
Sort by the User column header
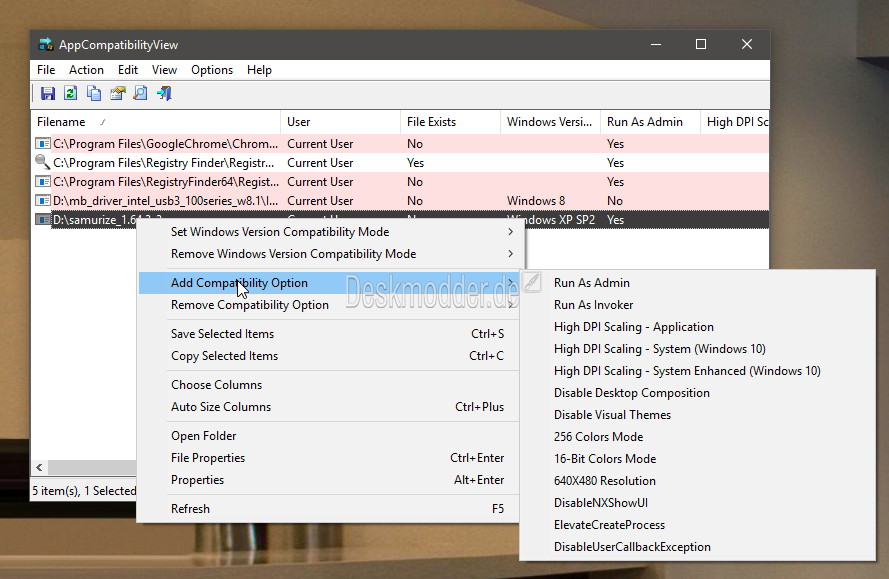tap(340, 122)
